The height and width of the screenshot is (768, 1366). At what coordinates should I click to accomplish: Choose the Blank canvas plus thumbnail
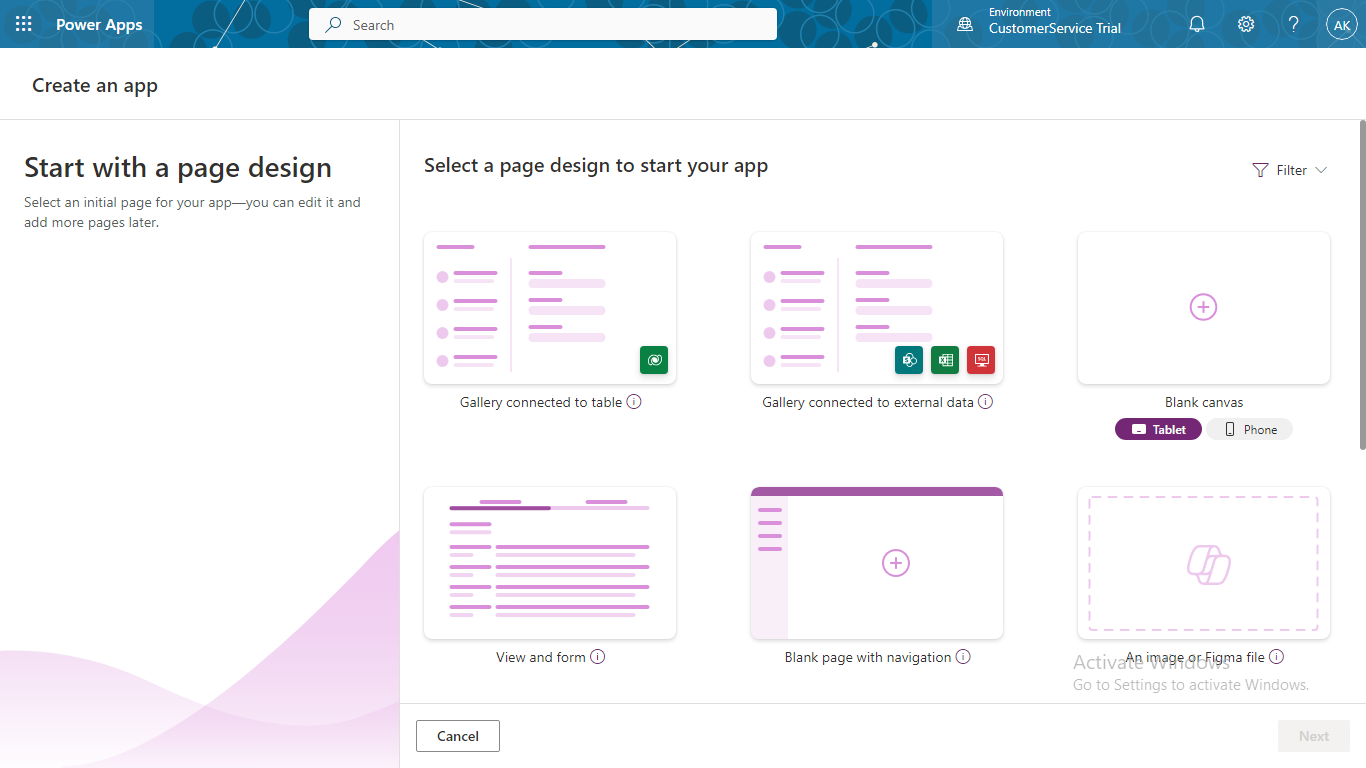[1203, 307]
